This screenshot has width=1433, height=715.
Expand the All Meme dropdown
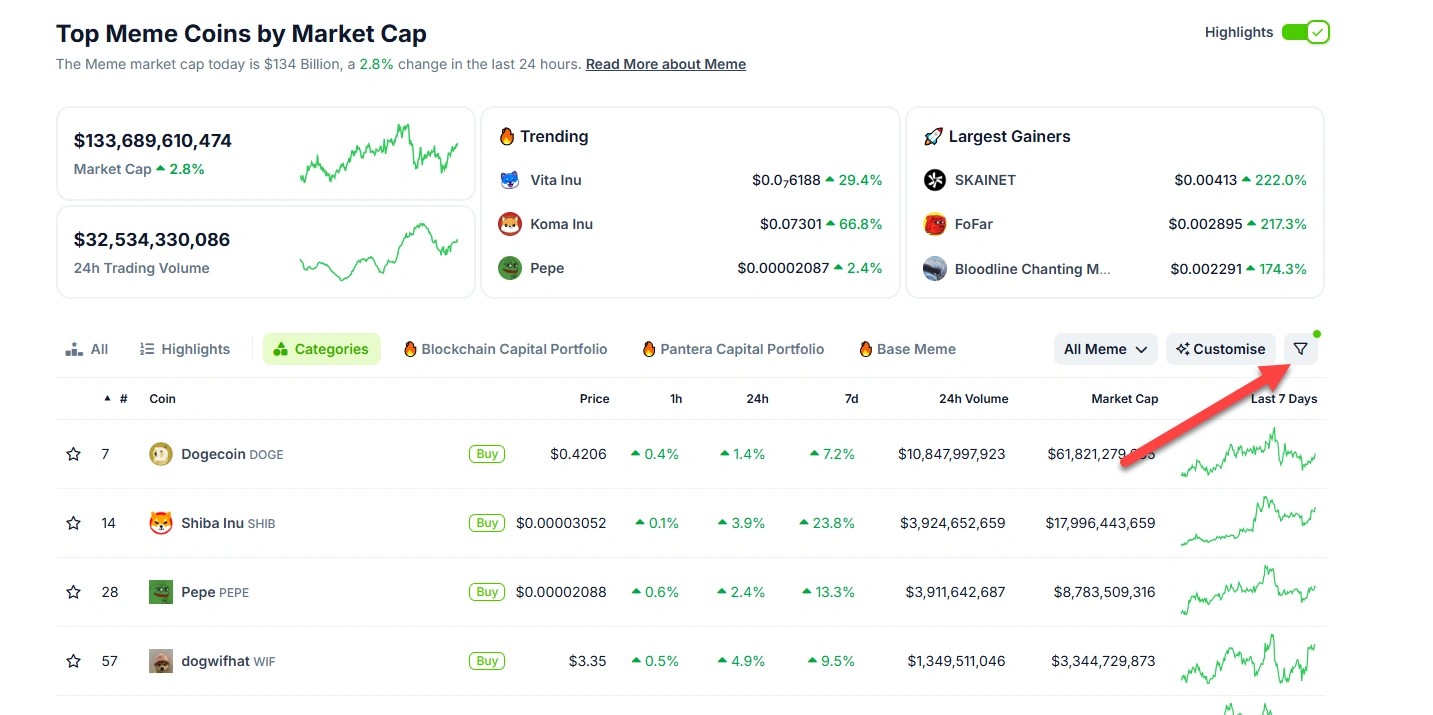pos(1105,349)
